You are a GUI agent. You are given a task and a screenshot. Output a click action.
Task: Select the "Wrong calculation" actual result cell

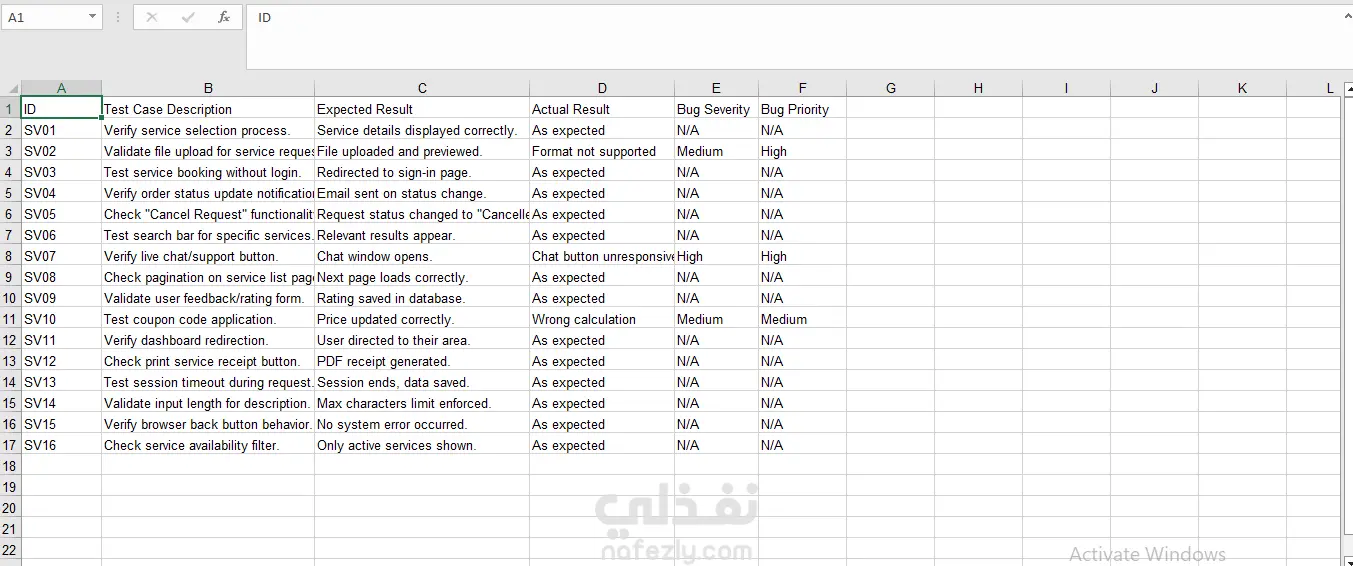point(601,319)
